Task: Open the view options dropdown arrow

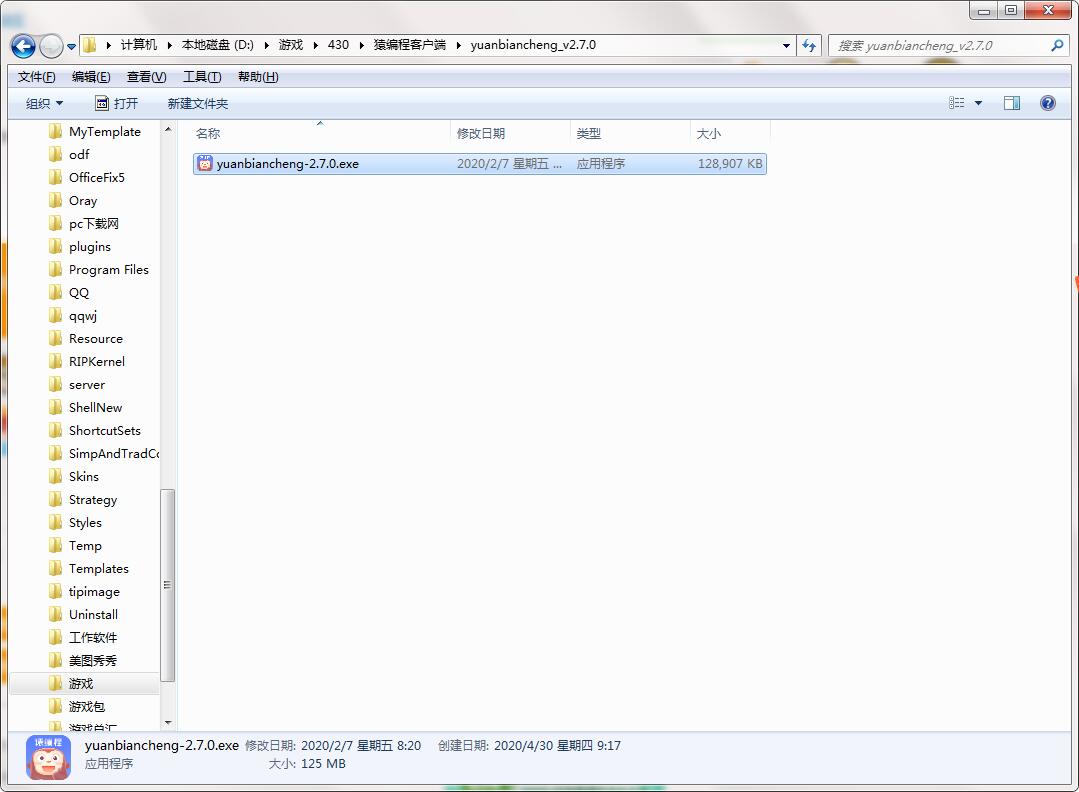Action: [x=979, y=103]
